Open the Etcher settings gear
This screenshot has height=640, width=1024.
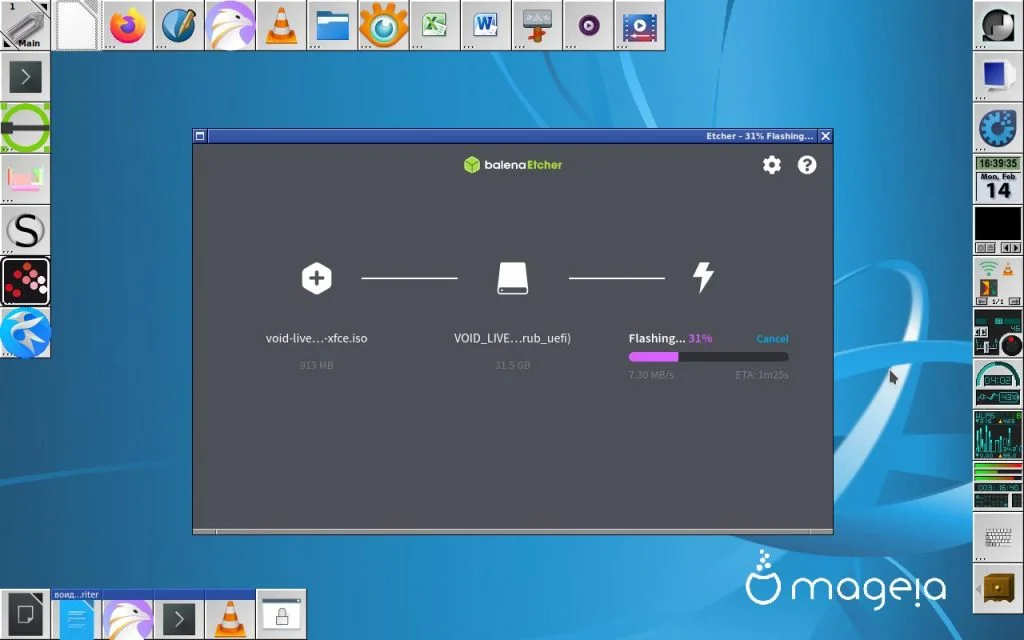(771, 165)
